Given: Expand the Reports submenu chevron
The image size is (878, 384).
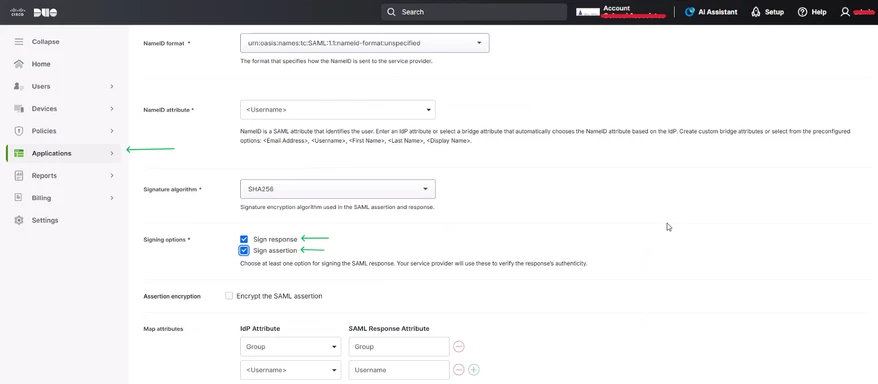Looking at the screenshot, I should (112, 176).
